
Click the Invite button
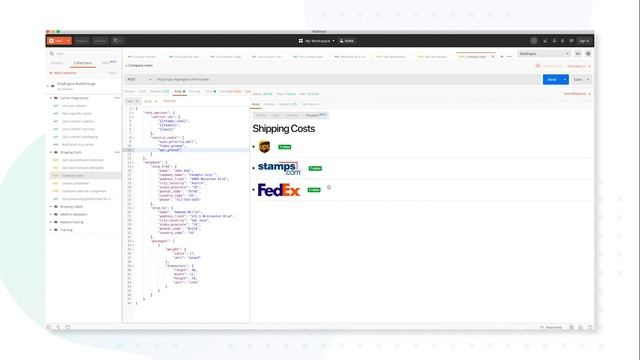[x=347, y=41]
